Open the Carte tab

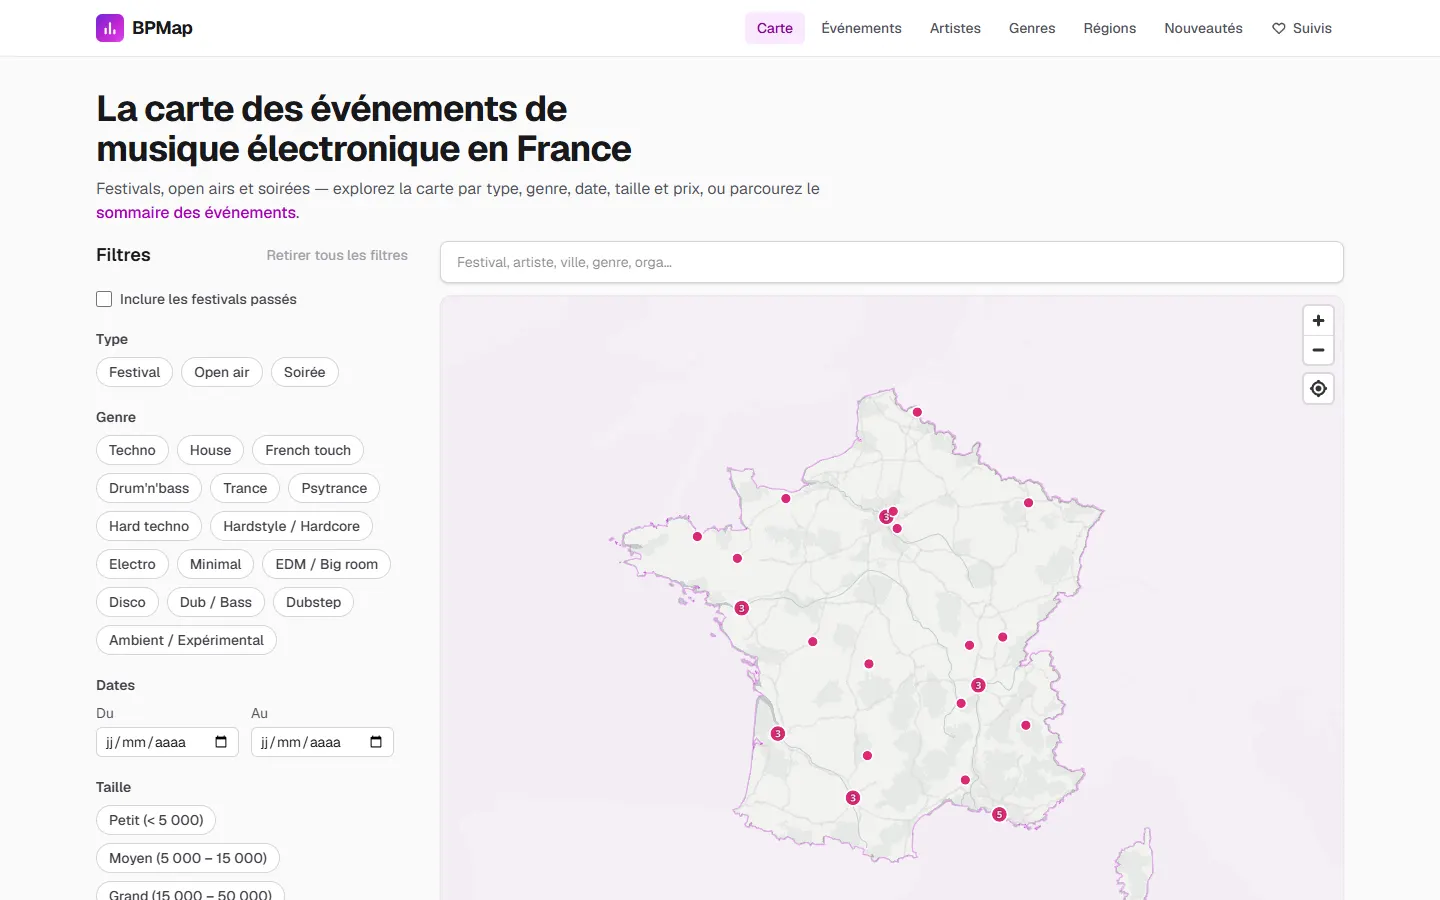(x=775, y=28)
